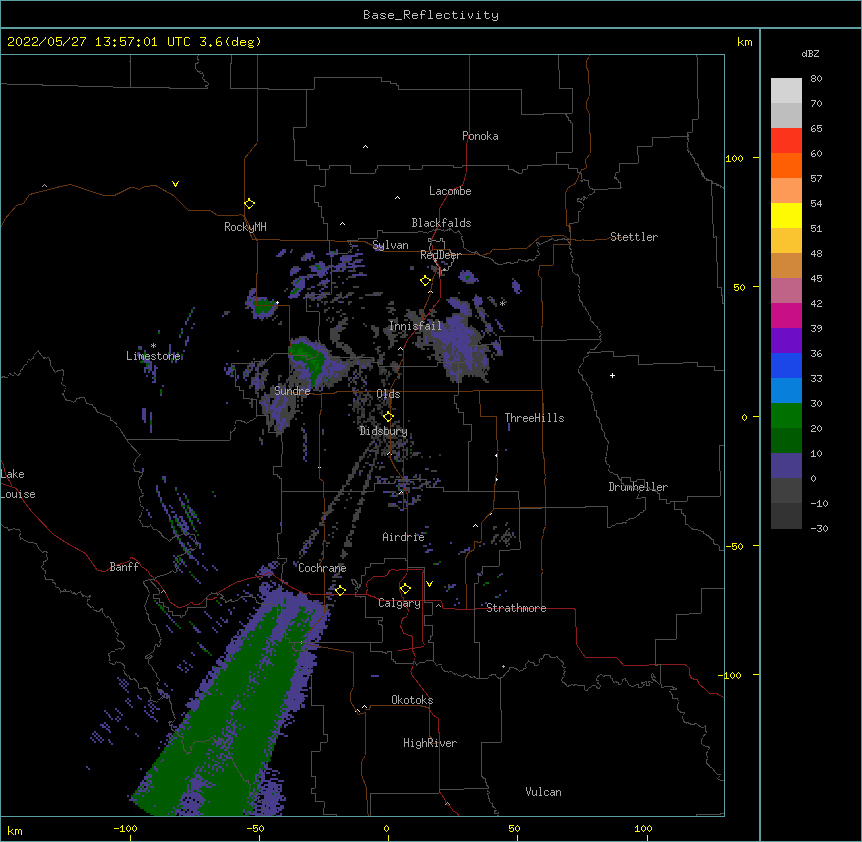Viewport: 862px width, 842px height.
Task: Click the red 65 dBZ color swatch
Action: click(x=786, y=140)
